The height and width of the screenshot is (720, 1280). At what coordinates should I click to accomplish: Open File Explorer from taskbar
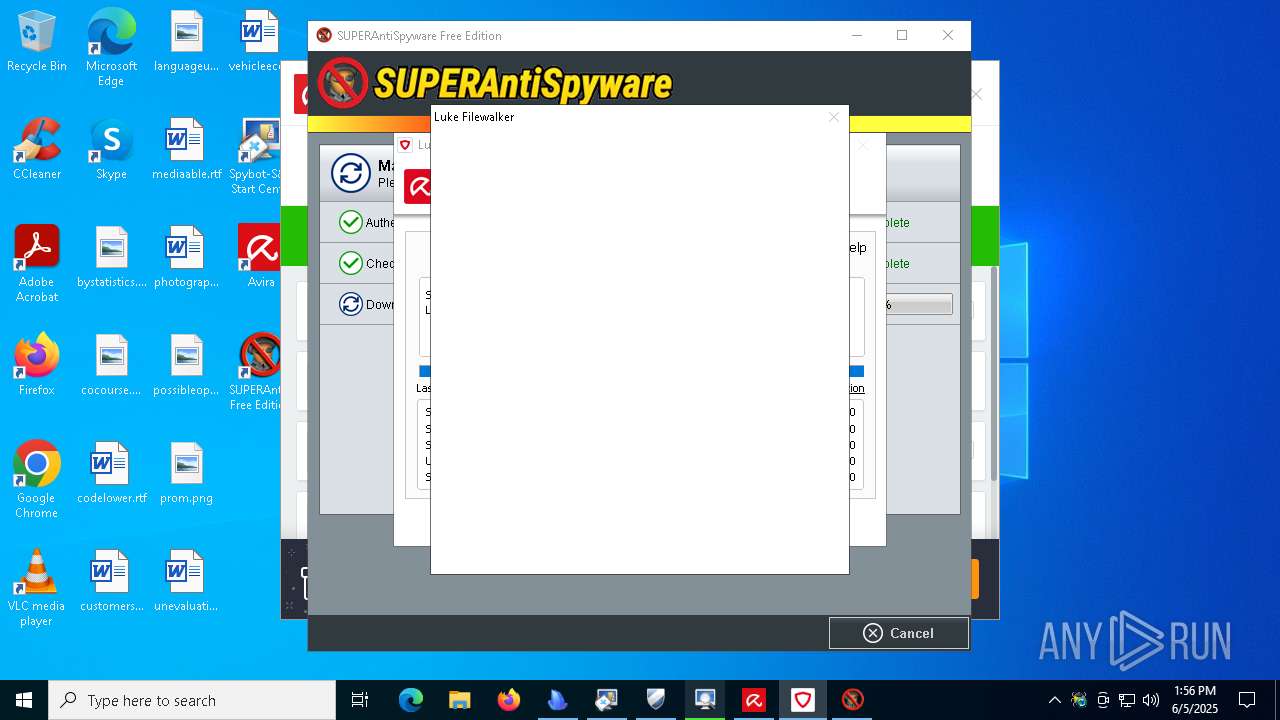click(460, 700)
